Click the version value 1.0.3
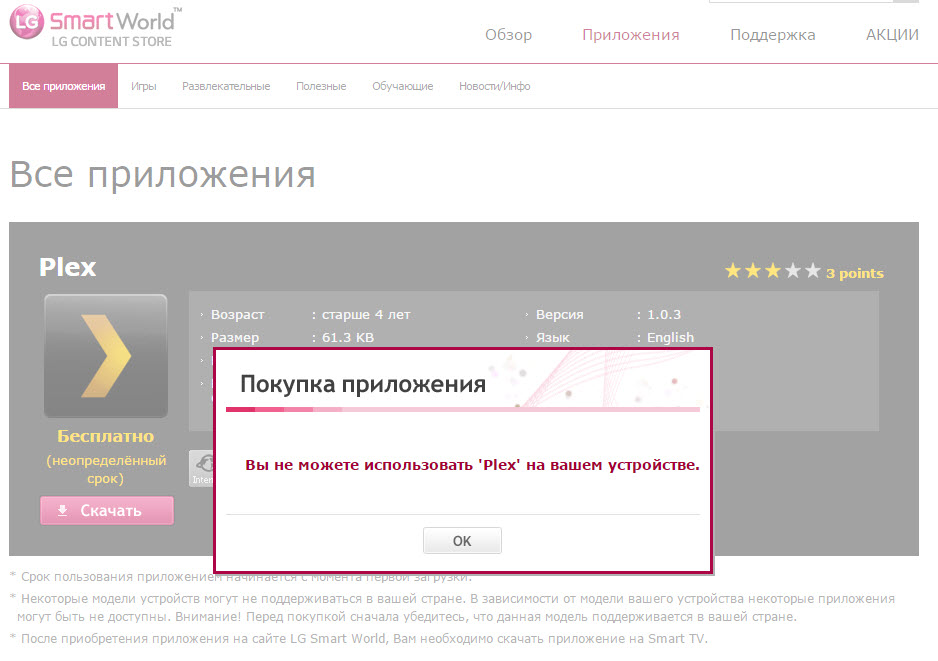938x661 pixels. click(664, 315)
